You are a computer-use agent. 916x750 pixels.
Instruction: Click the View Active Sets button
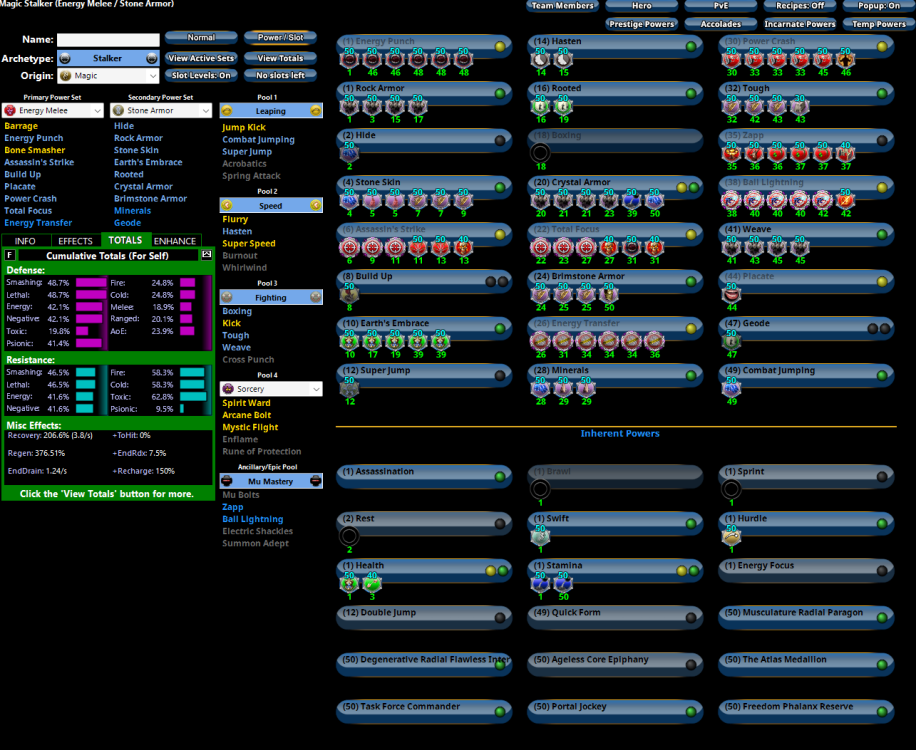point(201,58)
